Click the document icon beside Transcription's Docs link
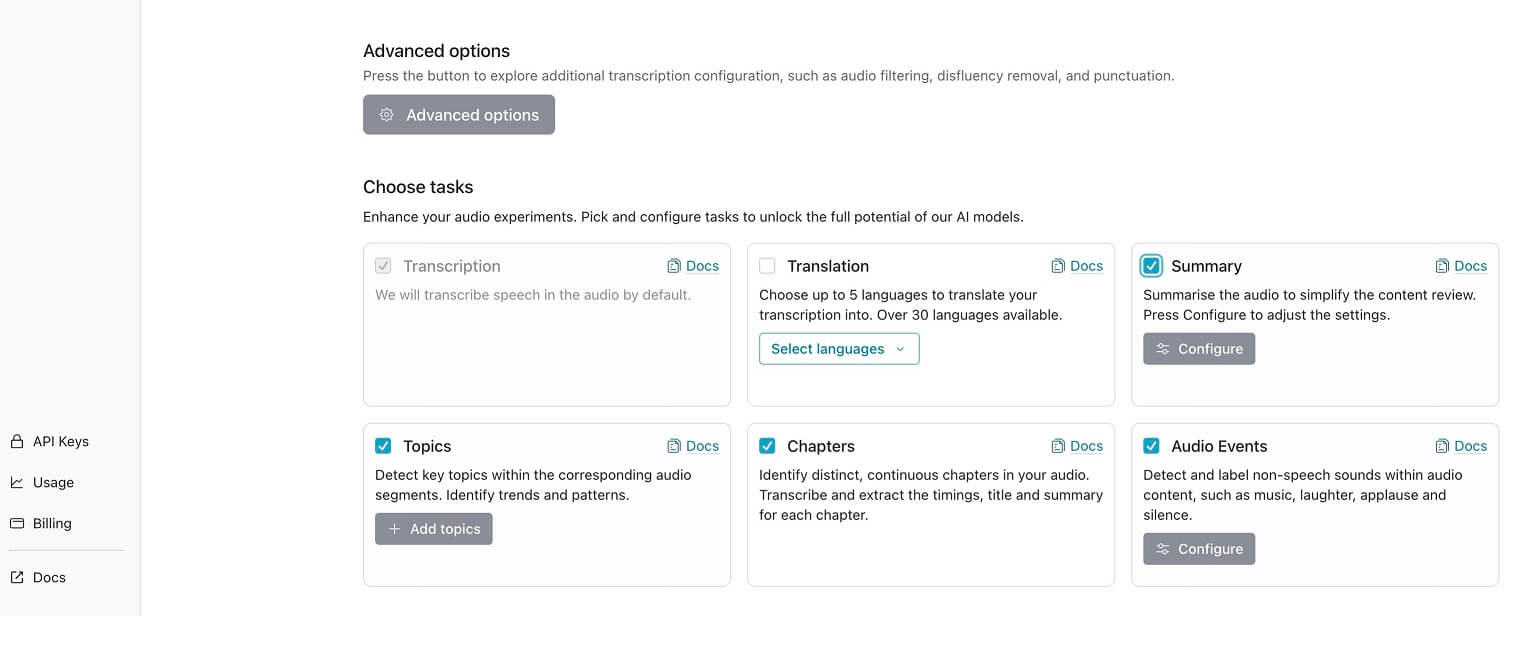Viewport: 1539px width, 654px height. point(674,265)
